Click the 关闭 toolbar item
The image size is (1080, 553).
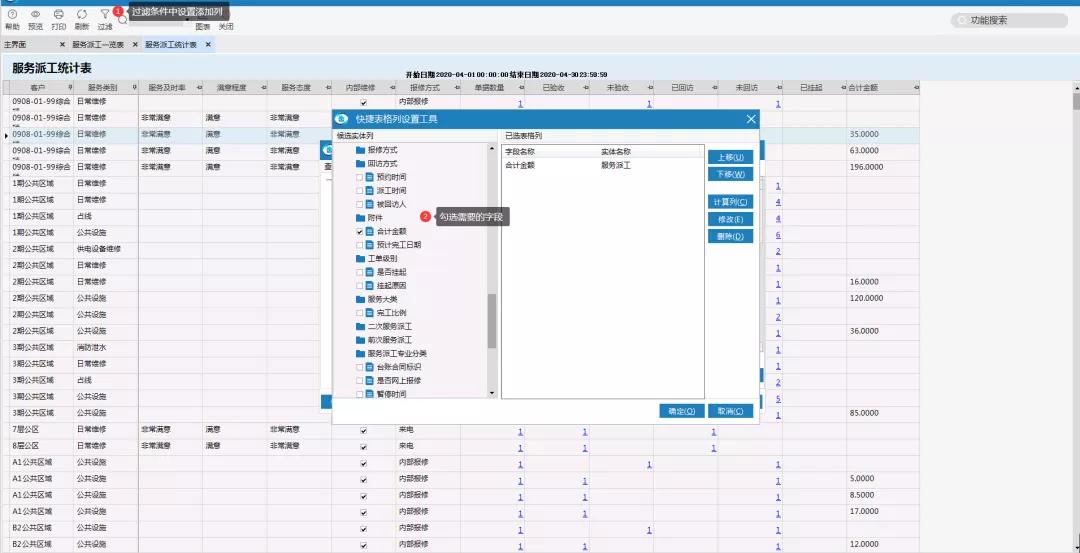(x=226, y=27)
